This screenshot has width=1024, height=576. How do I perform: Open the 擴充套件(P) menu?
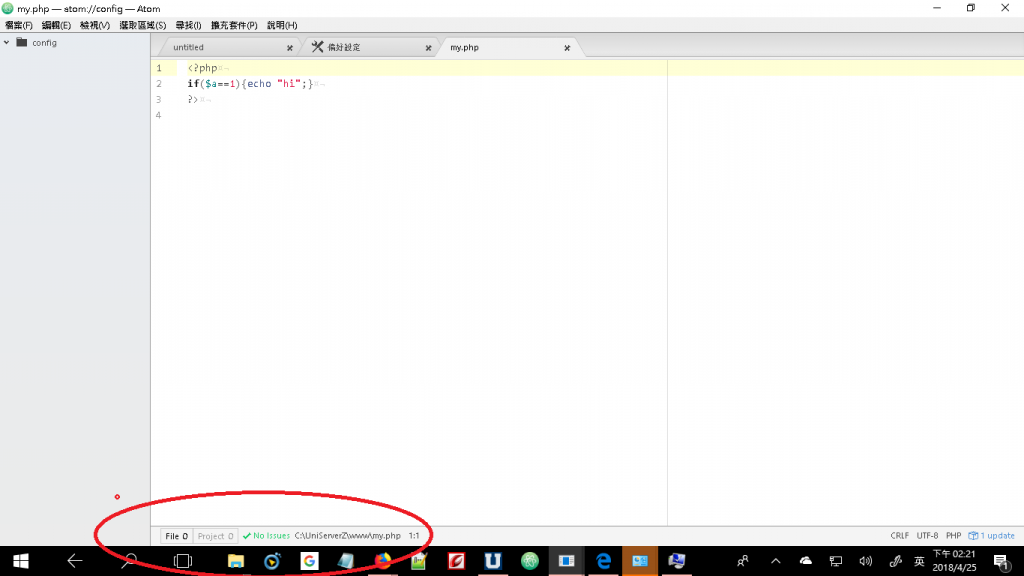[x=234, y=25]
